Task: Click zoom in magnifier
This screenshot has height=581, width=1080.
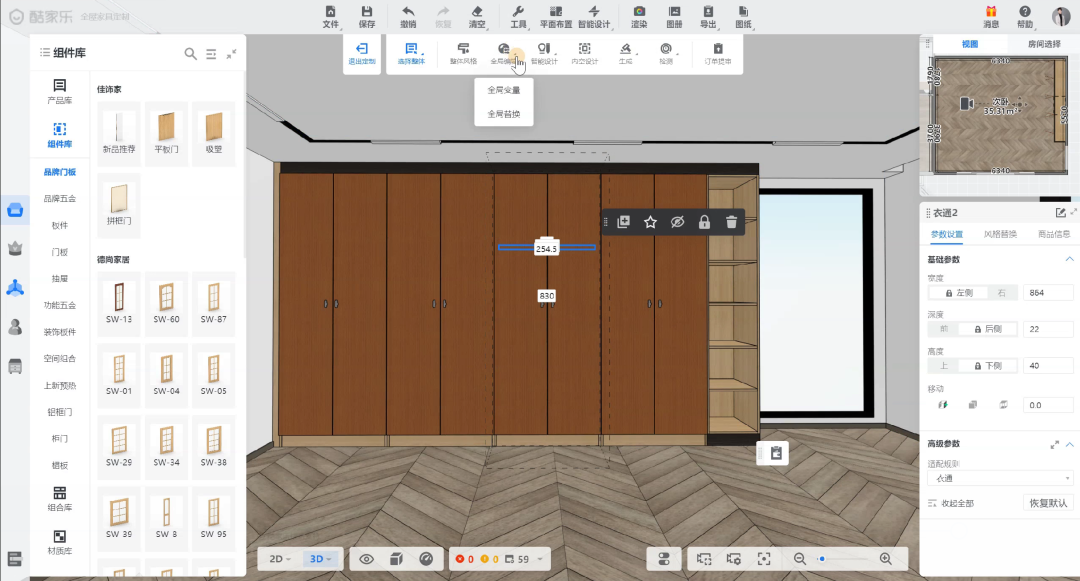Action: (x=886, y=559)
